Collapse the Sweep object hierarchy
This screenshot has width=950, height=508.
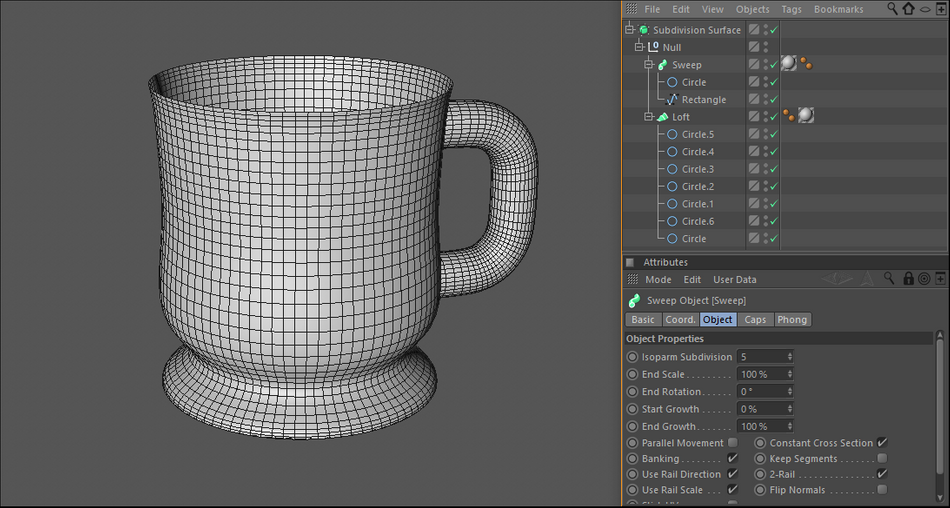pyautogui.click(x=648, y=65)
